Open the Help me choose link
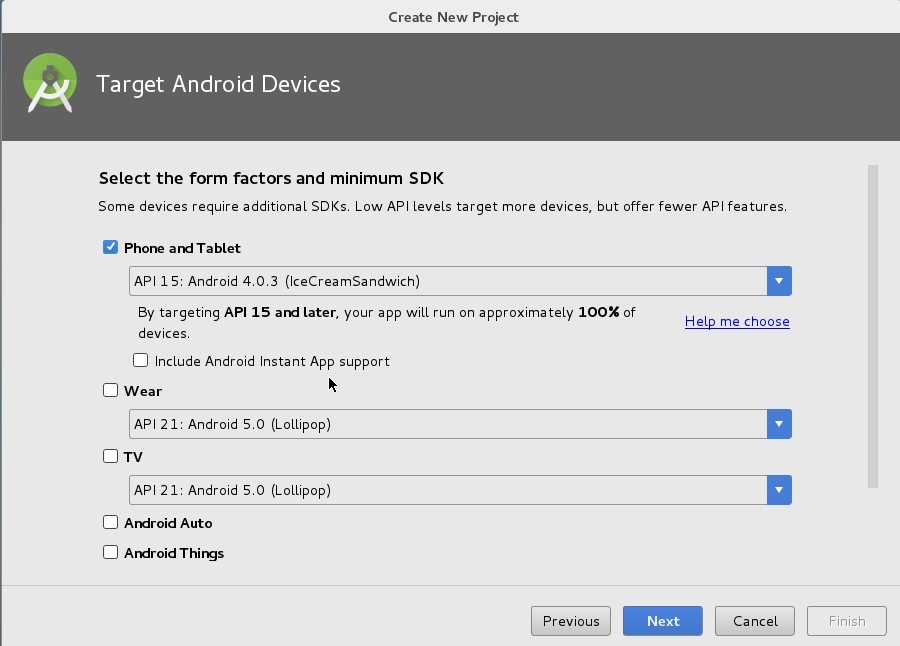Screen dimensions: 900x646 [x=737, y=321]
